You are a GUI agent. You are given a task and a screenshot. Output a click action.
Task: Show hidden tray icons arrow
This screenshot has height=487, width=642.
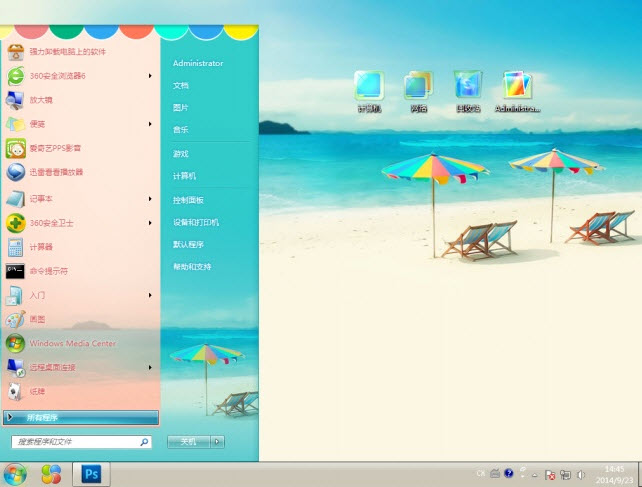pos(536,474)
